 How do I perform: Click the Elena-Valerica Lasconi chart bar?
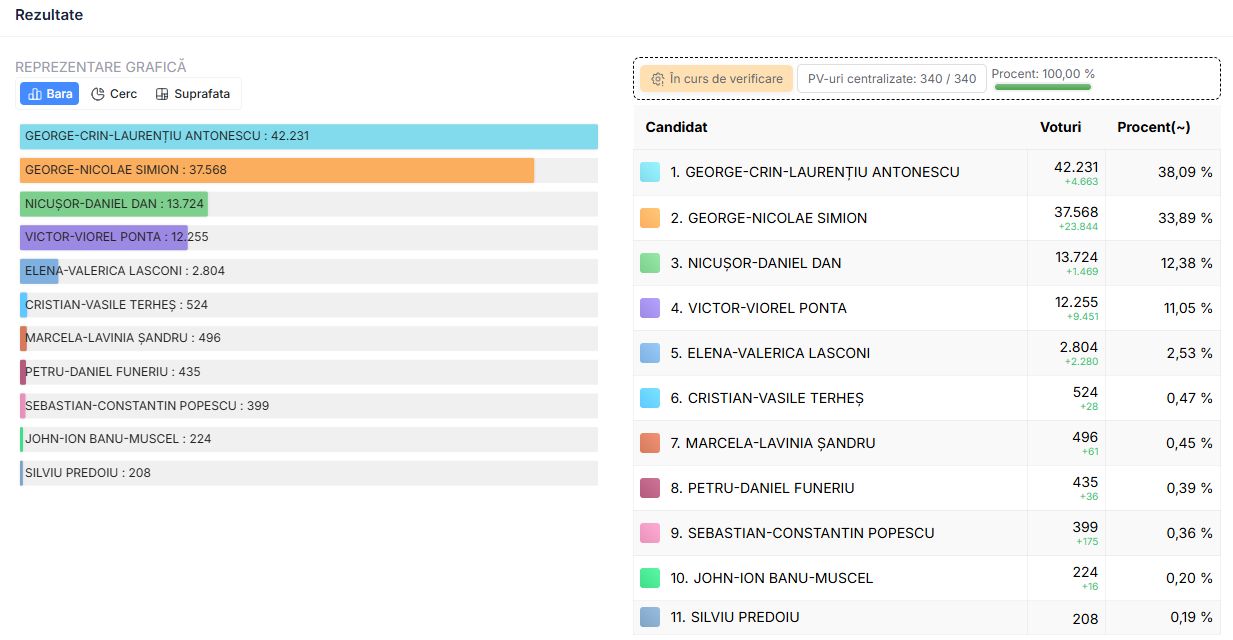pos(39,271)
